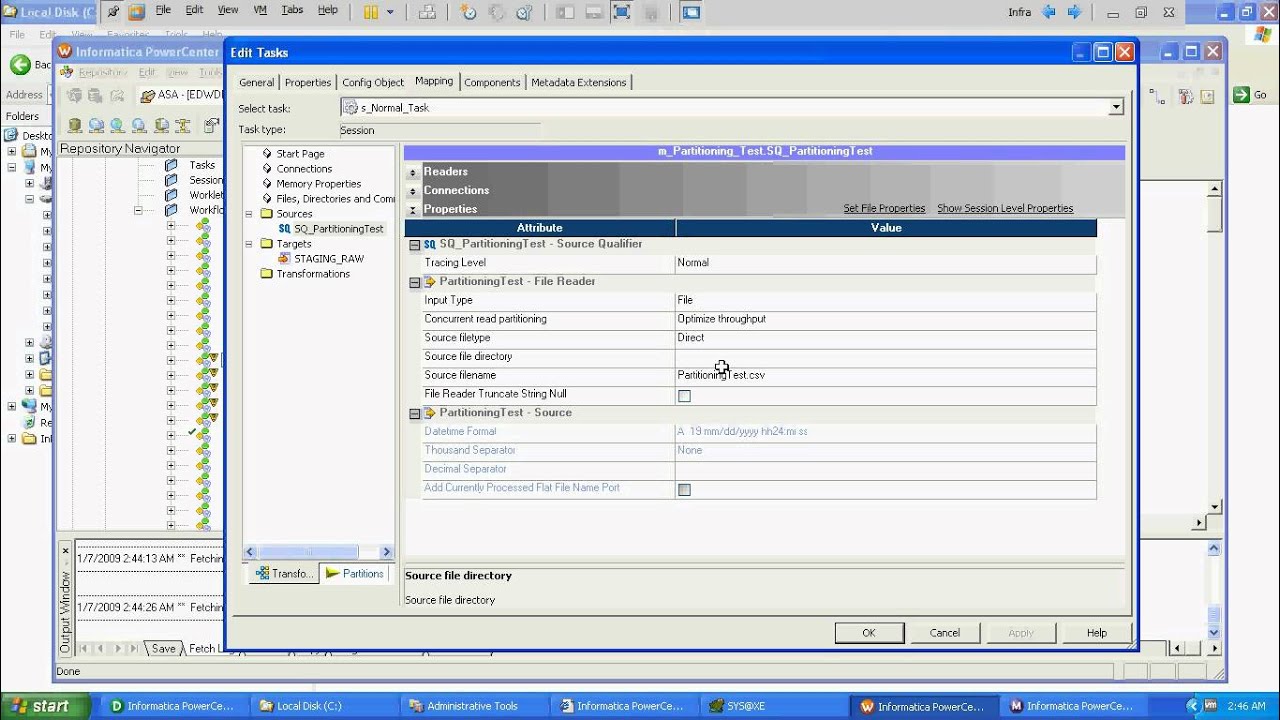Image resolution: width=1280 pixels, height=720 pixels.
Task: Open the General tab
Action: click(256, 82)
